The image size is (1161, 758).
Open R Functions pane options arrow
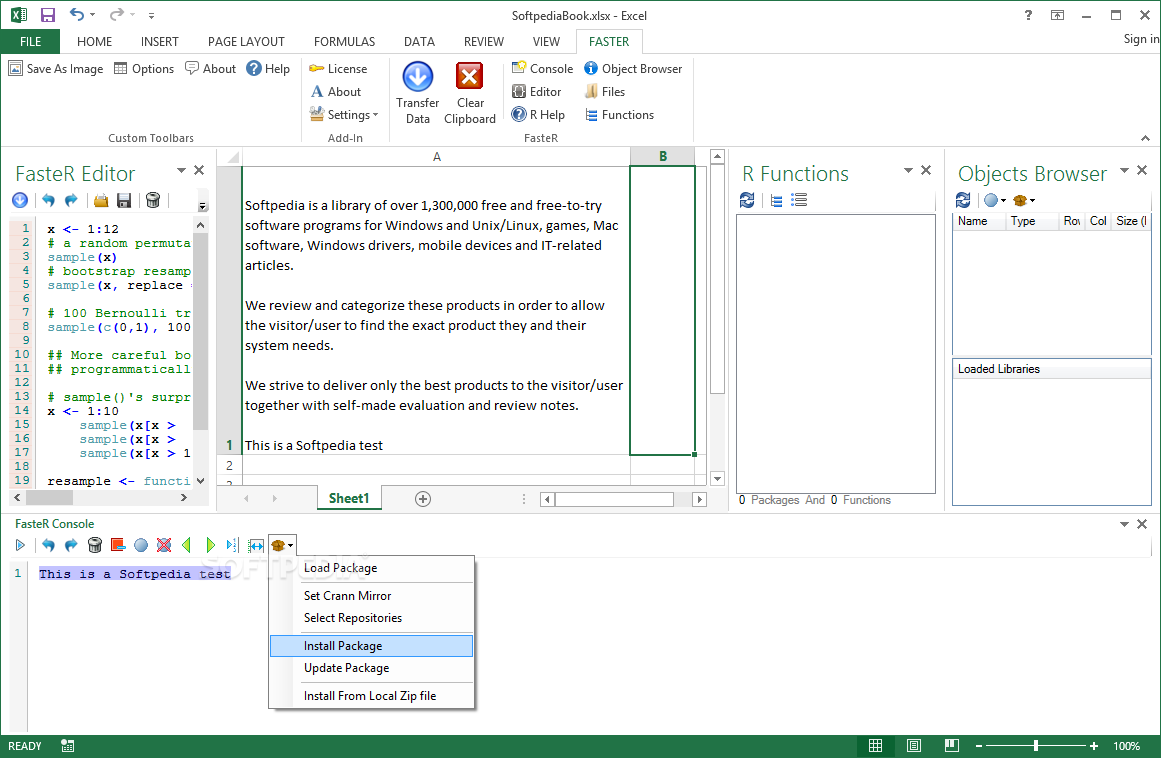[x=908, y=170]
